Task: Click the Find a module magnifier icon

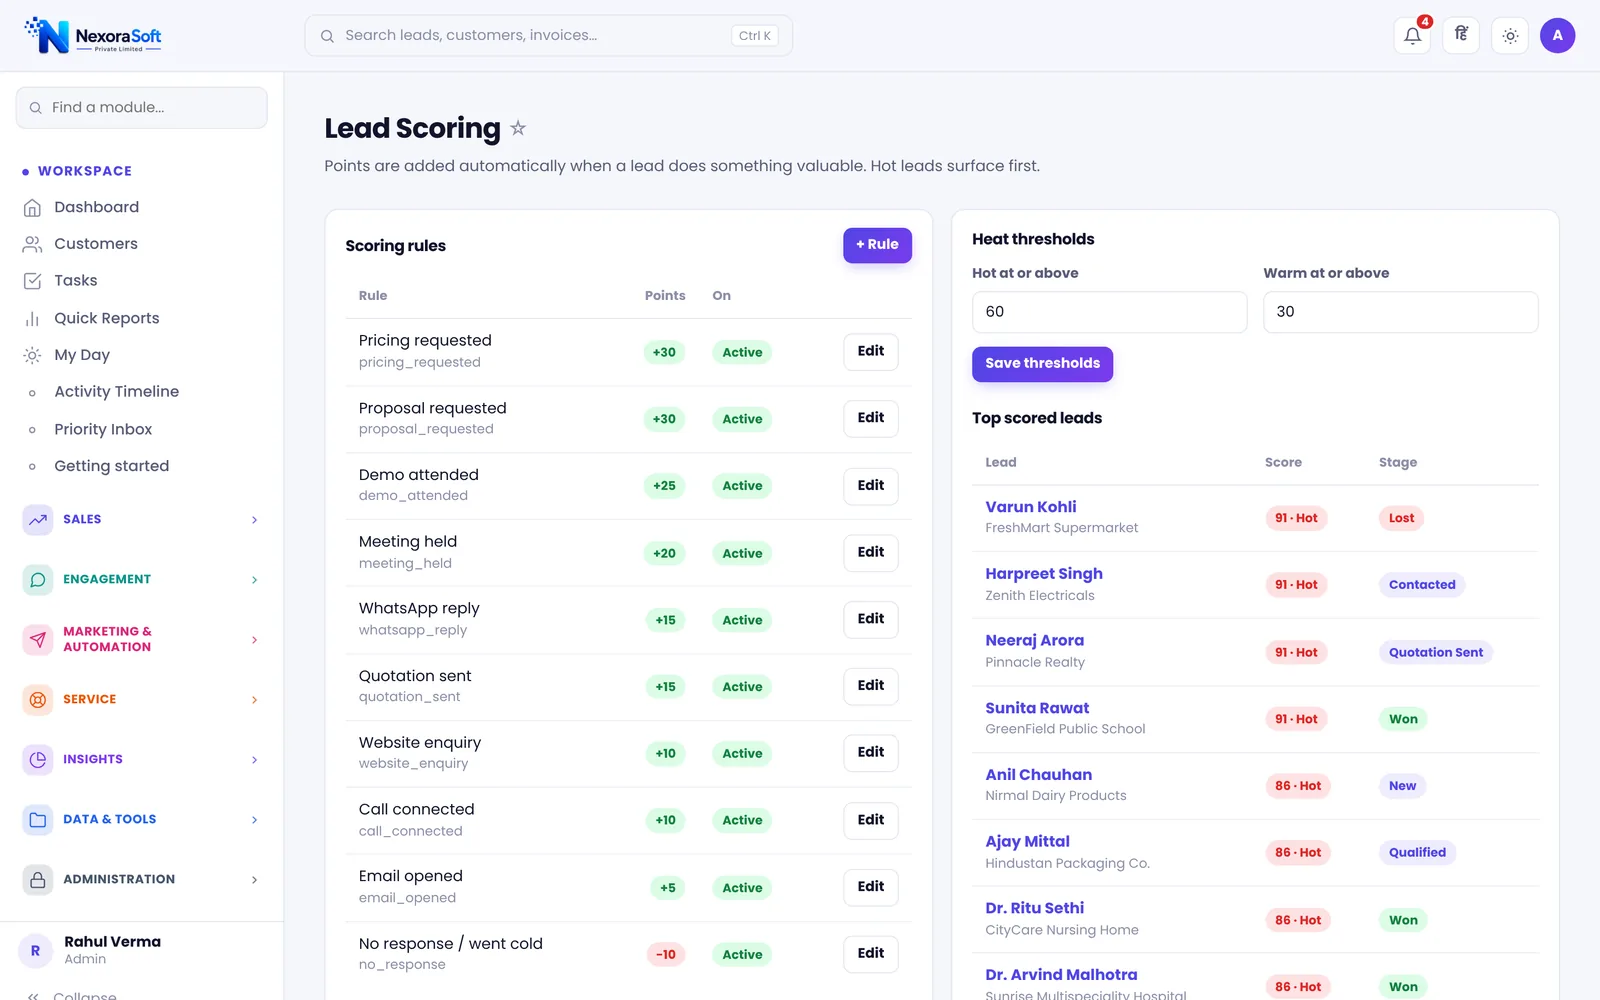Action: pos(36,108)
